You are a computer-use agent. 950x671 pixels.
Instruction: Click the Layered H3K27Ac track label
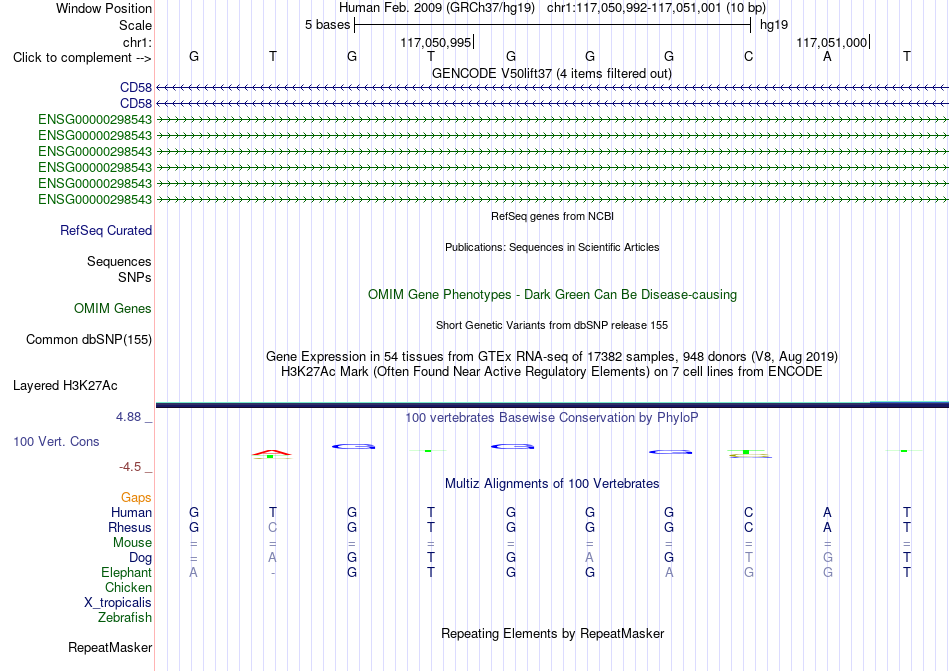click(x=65, y=386)
